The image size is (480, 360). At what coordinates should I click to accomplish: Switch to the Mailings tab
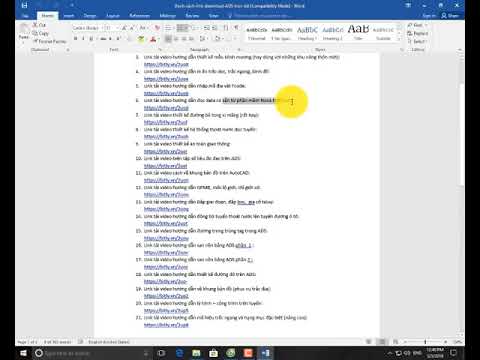pyautogui.click(x=167, y=16)
